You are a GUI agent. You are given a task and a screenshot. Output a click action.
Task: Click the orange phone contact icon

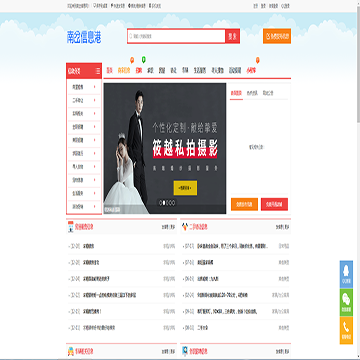point(346,330)
